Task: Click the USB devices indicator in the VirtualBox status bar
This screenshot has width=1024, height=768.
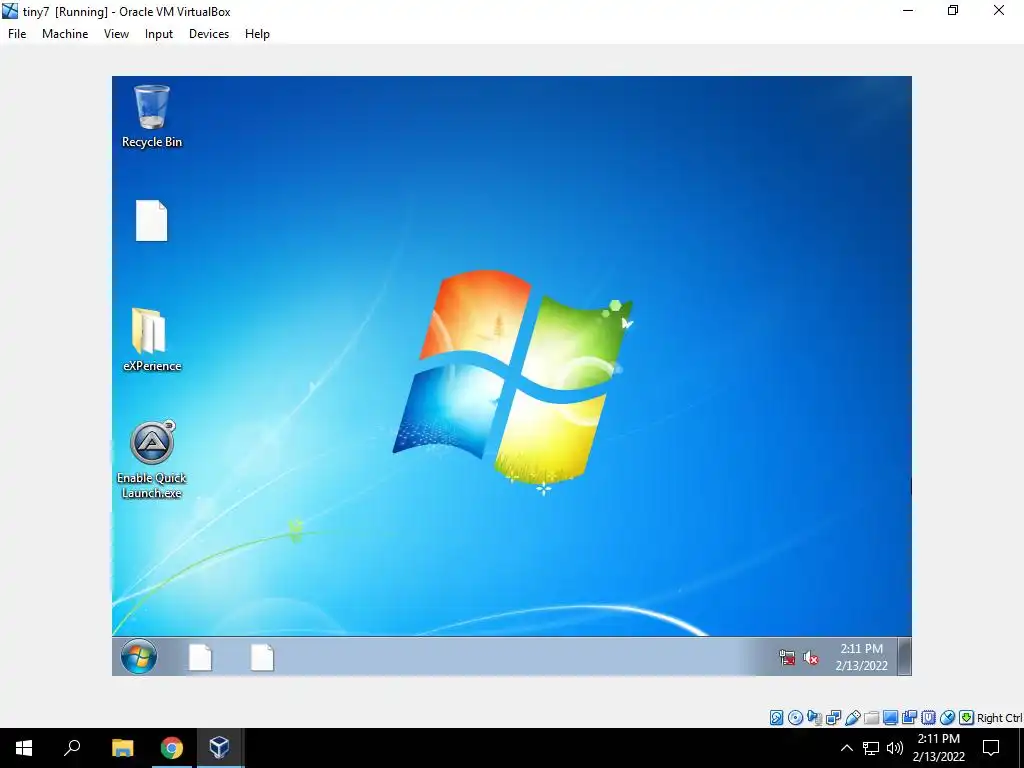Action: click(x=853, y=718)
